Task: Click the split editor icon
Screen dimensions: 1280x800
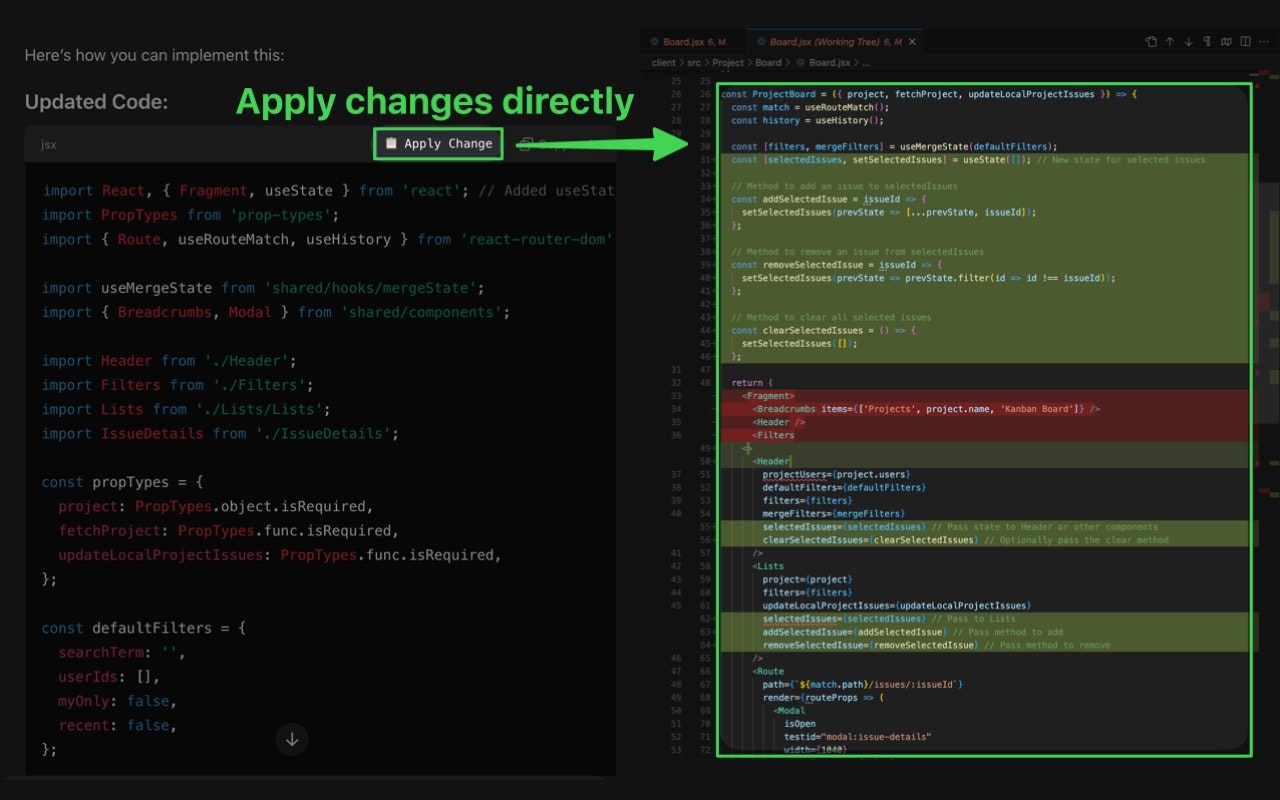Action: pyautogui.click(x=1246, y=42)
